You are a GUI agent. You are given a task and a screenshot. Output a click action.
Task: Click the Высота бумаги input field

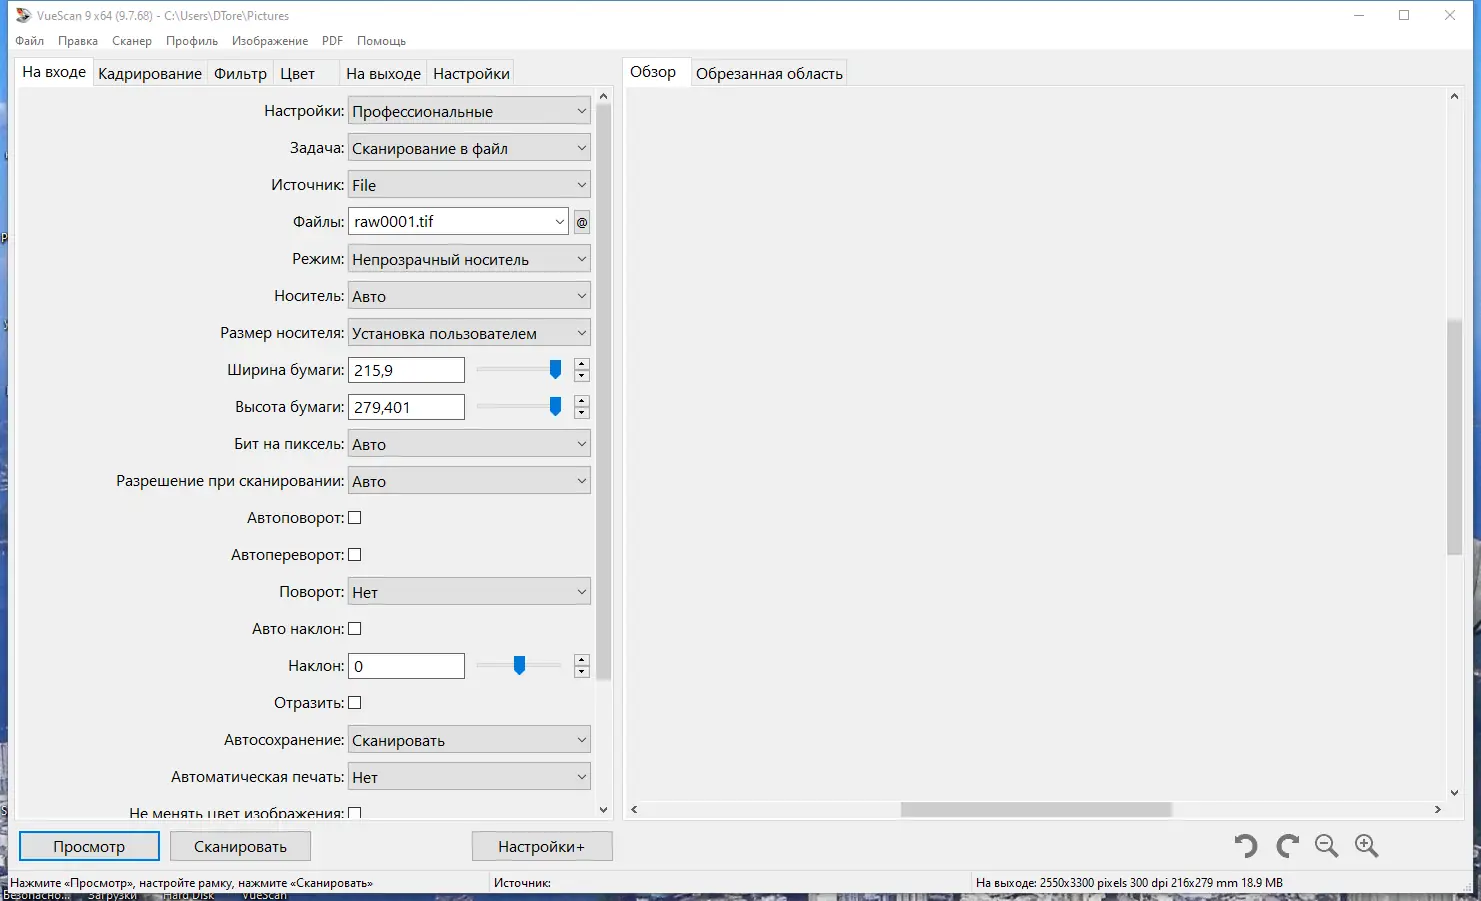(406, 407)
